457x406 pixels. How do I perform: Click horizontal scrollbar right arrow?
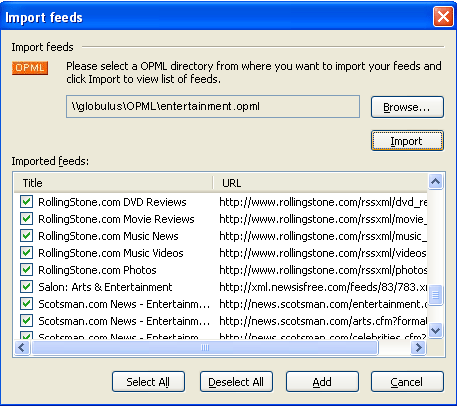418,348
